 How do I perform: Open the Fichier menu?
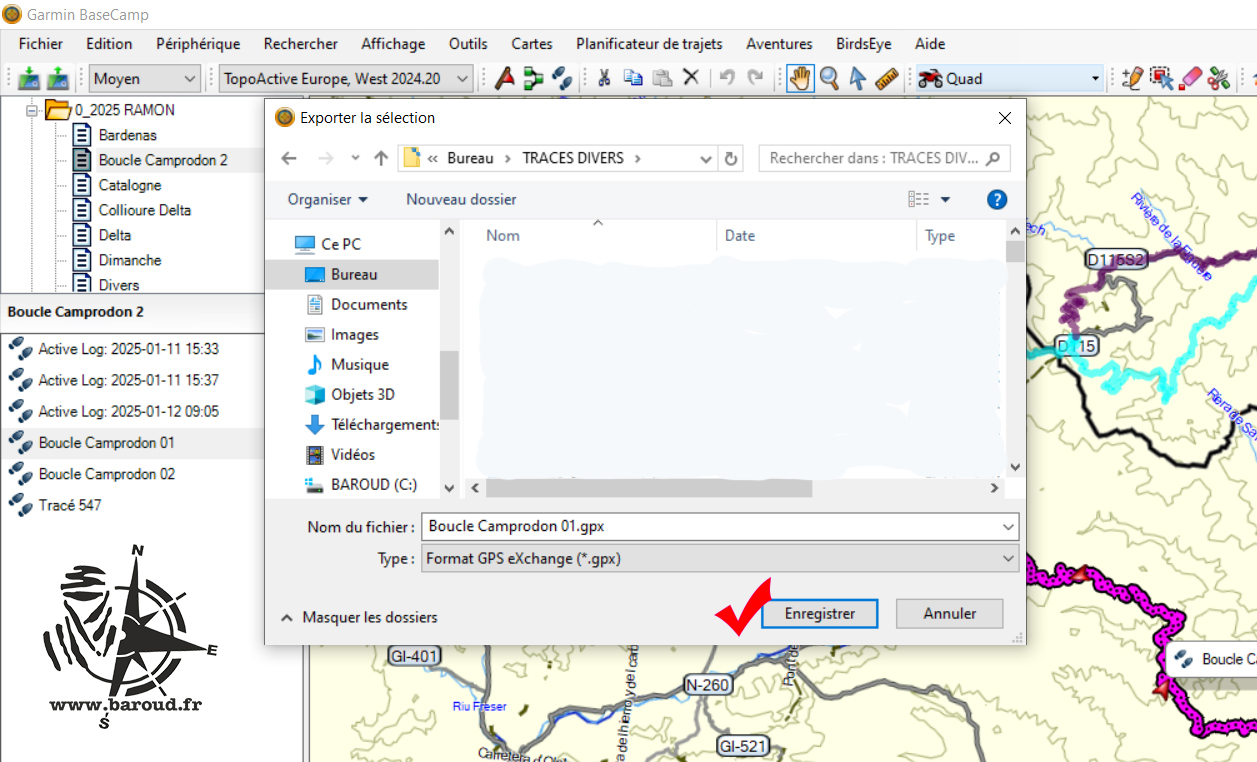click(x=41, y=43)
